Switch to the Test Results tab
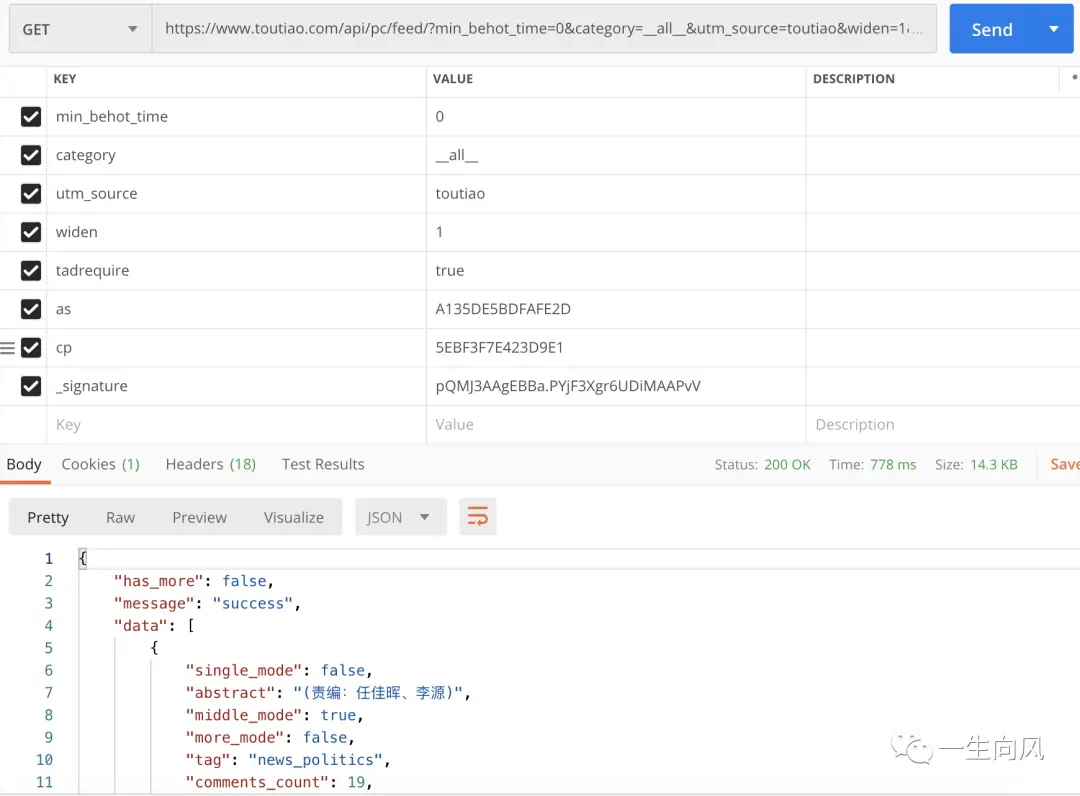 pyautogui.click(x=323, y=464)
